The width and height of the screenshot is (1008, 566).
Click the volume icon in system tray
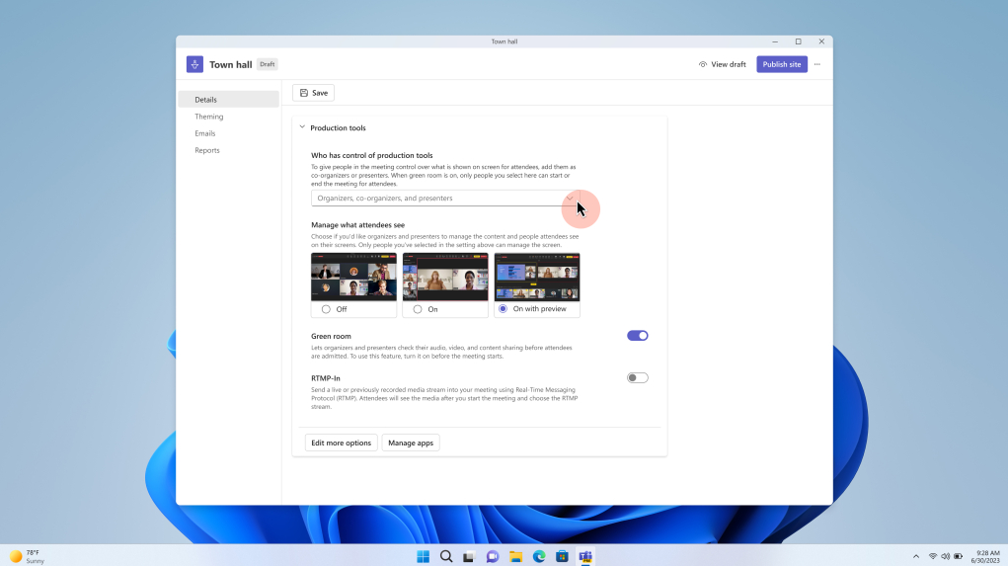[945, 556]
